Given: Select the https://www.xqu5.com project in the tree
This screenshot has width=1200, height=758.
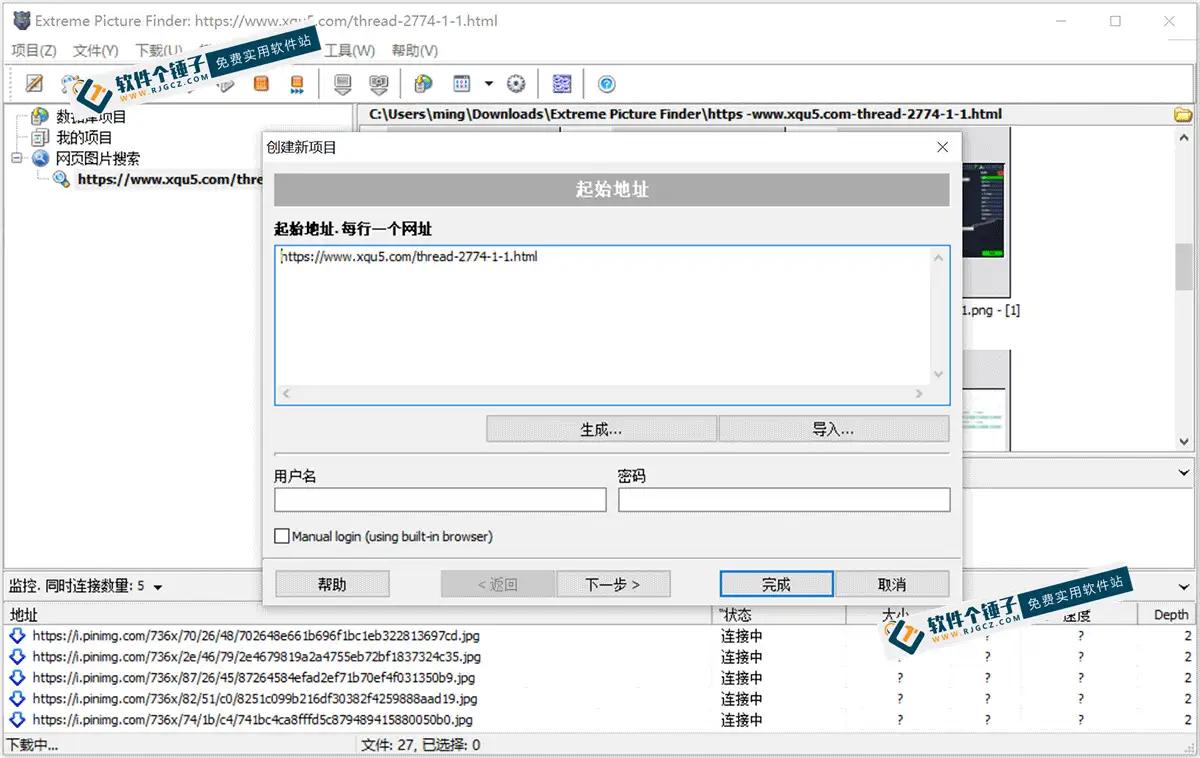Looking at the screenshot, I should click(170, 180).
